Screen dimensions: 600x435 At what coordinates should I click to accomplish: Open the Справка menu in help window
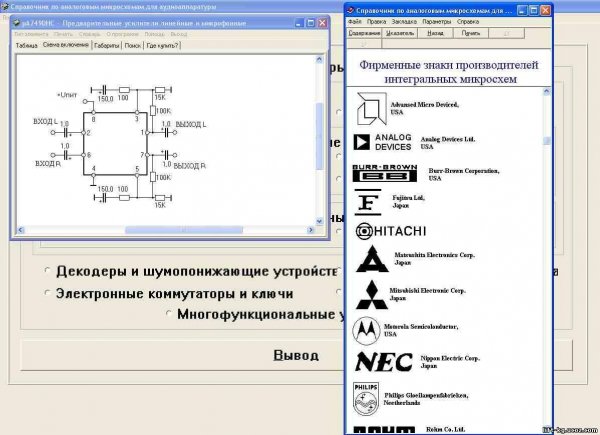pyautogui.click(x=468, y=22)
